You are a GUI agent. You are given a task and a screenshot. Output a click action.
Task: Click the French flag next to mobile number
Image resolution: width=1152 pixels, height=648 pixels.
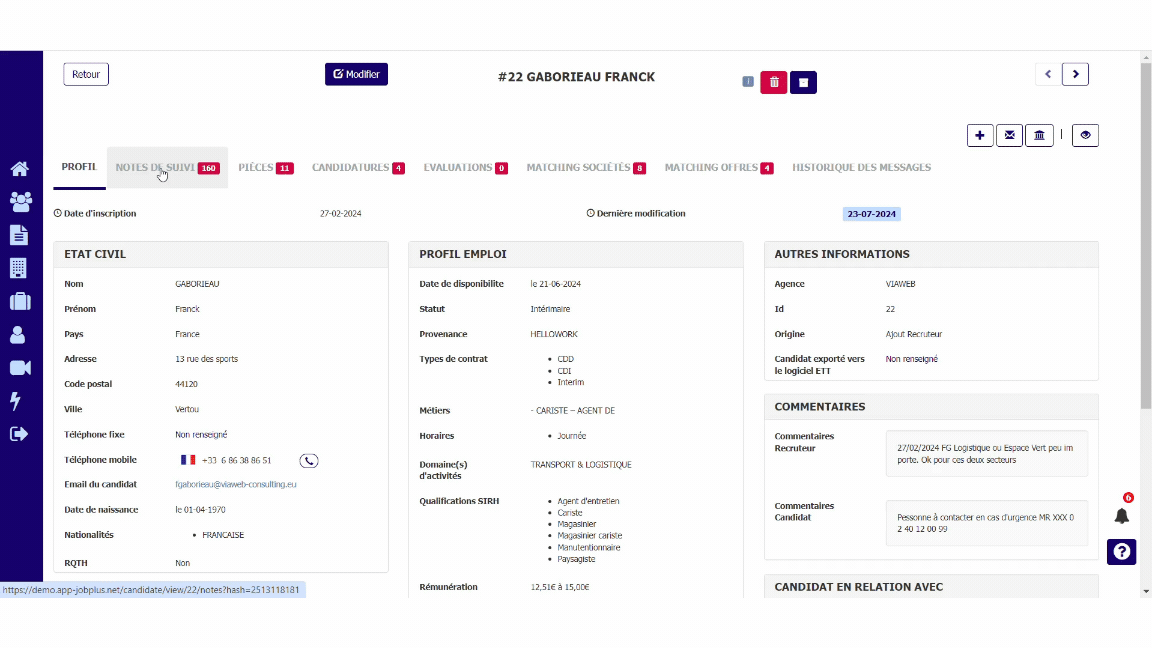click(x=188, y=460)
